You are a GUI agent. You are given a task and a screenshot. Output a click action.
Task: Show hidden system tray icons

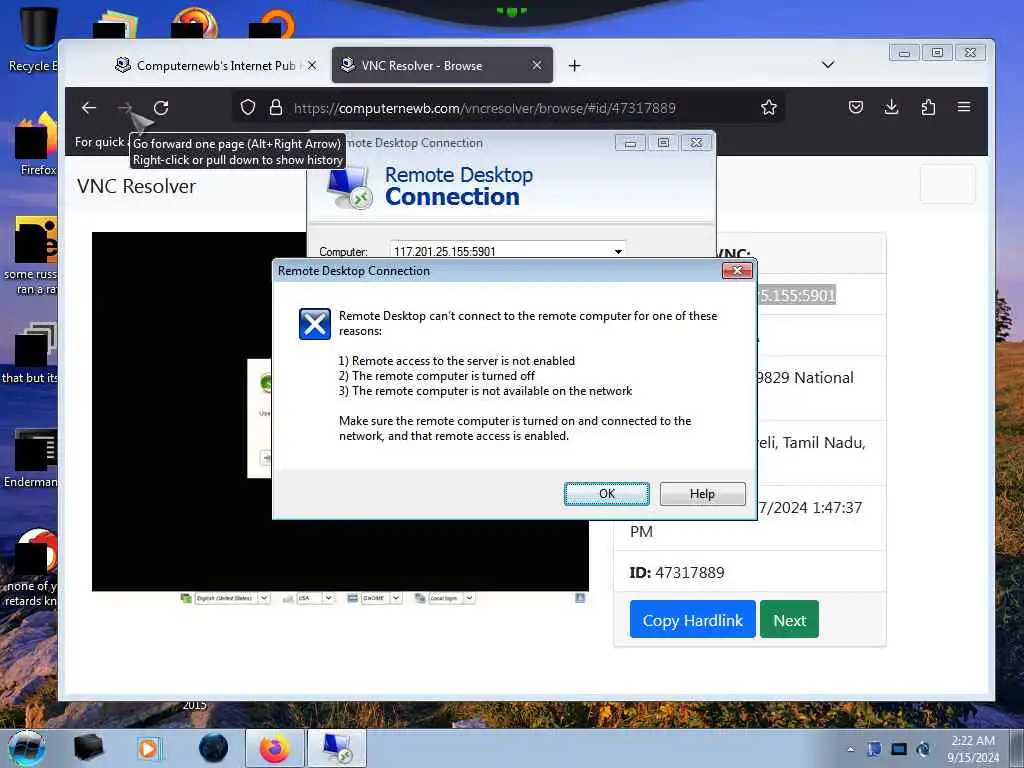(x=850, y=749)
